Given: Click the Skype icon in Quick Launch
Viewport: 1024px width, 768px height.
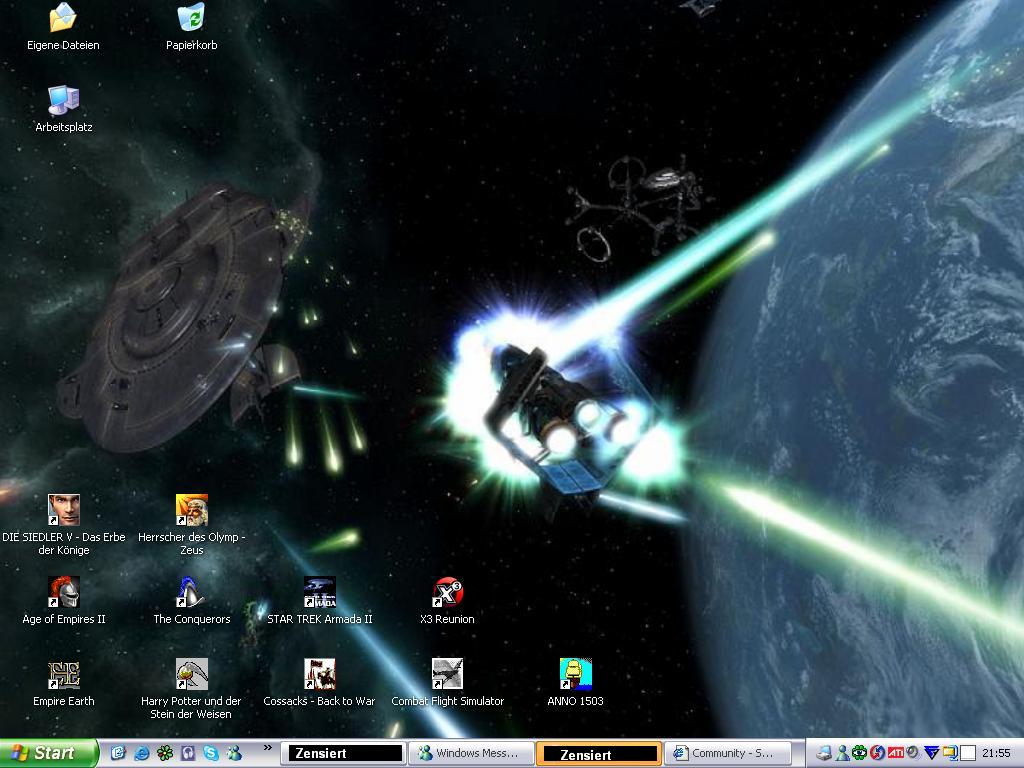Looking at the screenshot, I should point(211,753).
